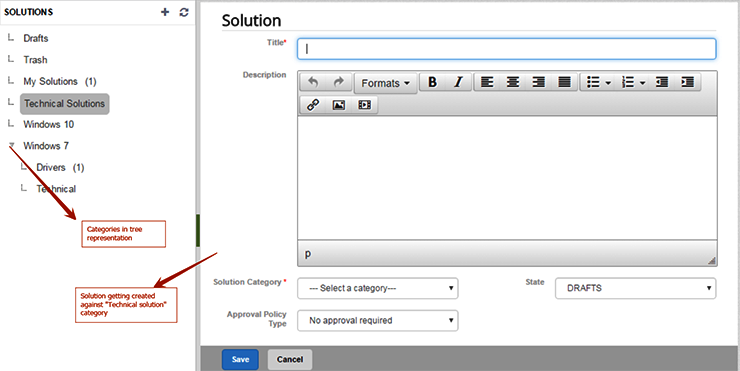This screenshot has height=371, width=740.
Task: Center-align the description text
Action: pyautogui.click(x=513, y=82)
